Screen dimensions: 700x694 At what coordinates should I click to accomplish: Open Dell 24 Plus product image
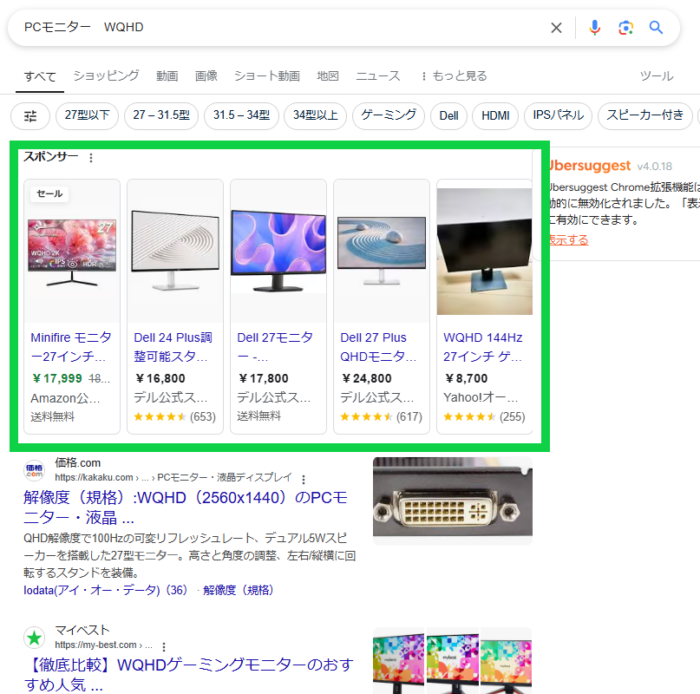coord(175,251)
